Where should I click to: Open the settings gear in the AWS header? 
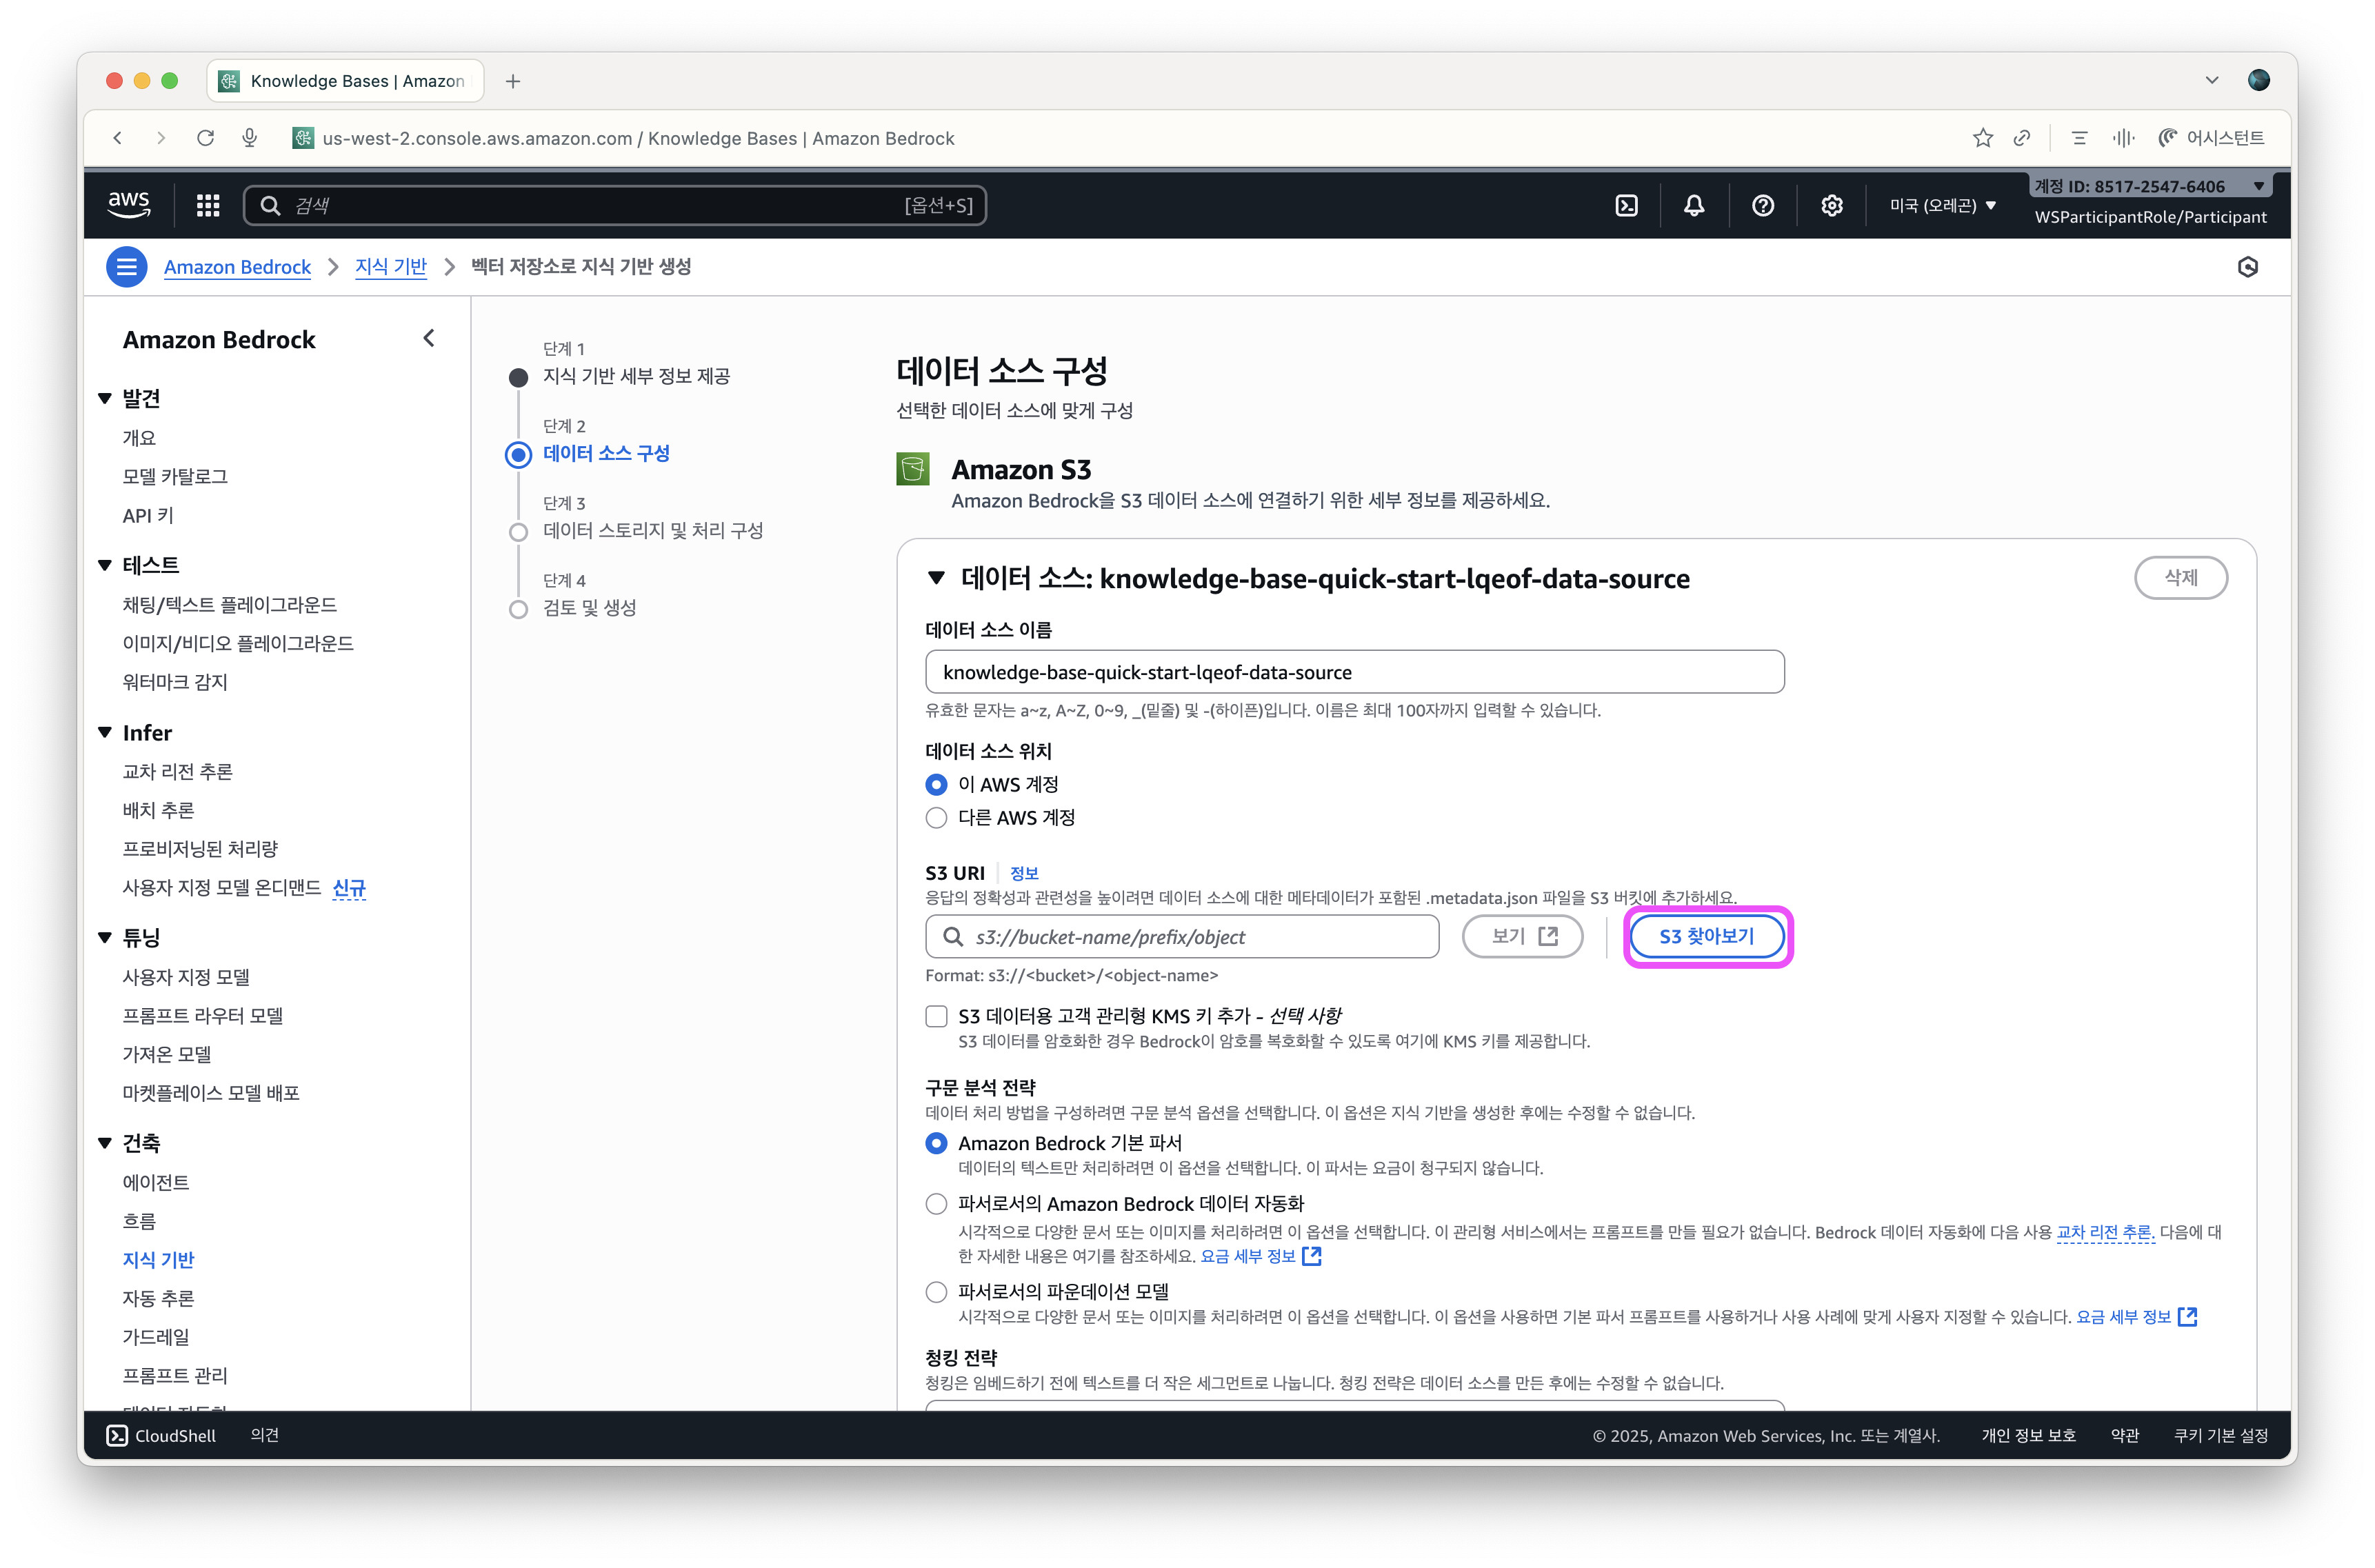point(1831,205)
